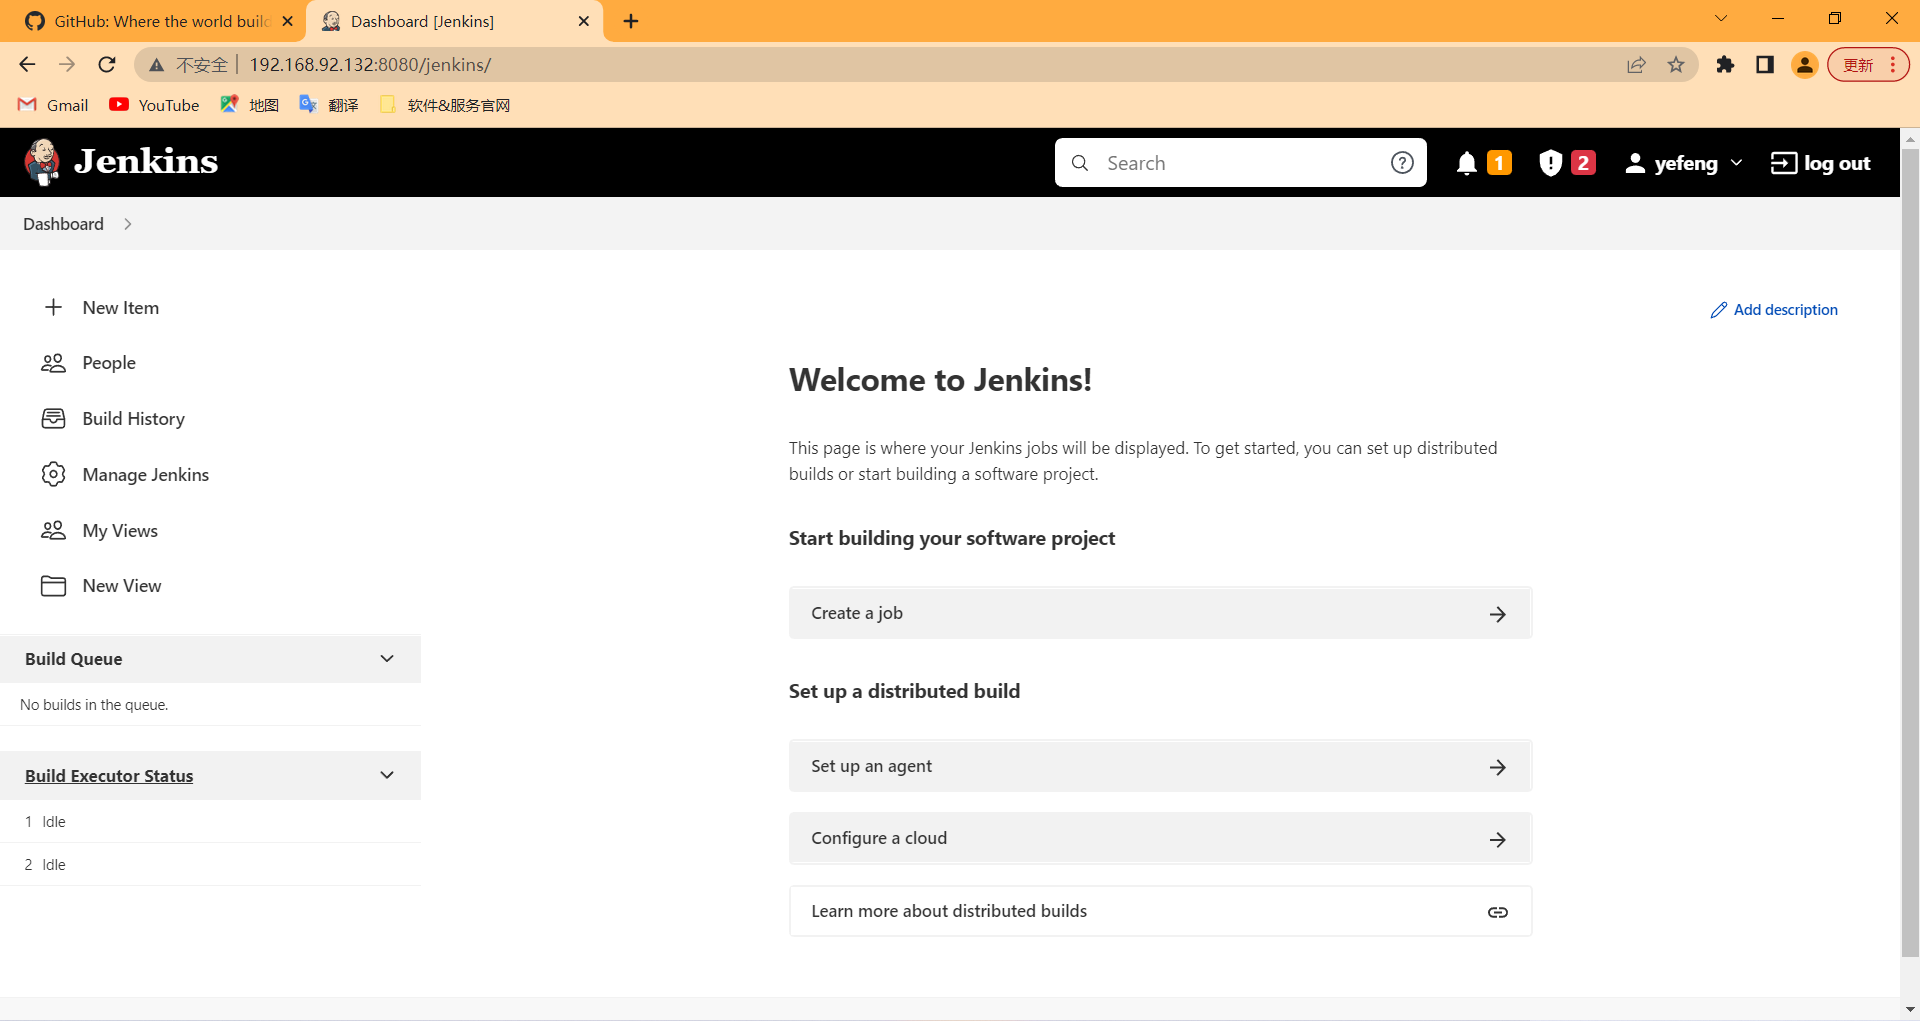Open 翻译 bookmark

tap(328, 105)
